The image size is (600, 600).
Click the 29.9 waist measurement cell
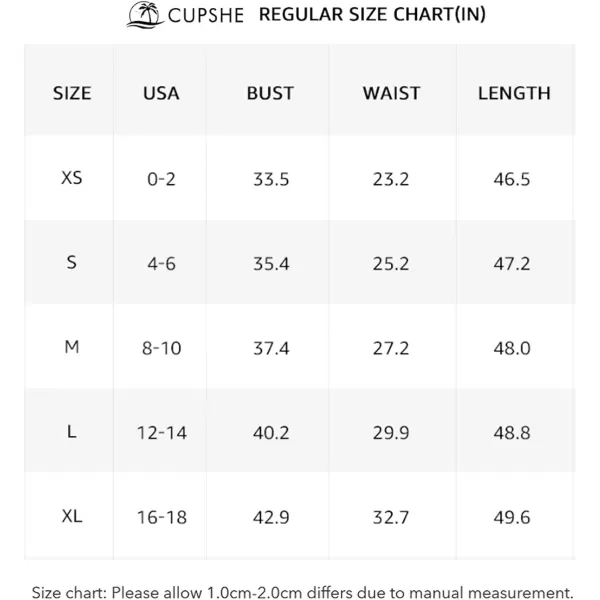coord(391,433)
